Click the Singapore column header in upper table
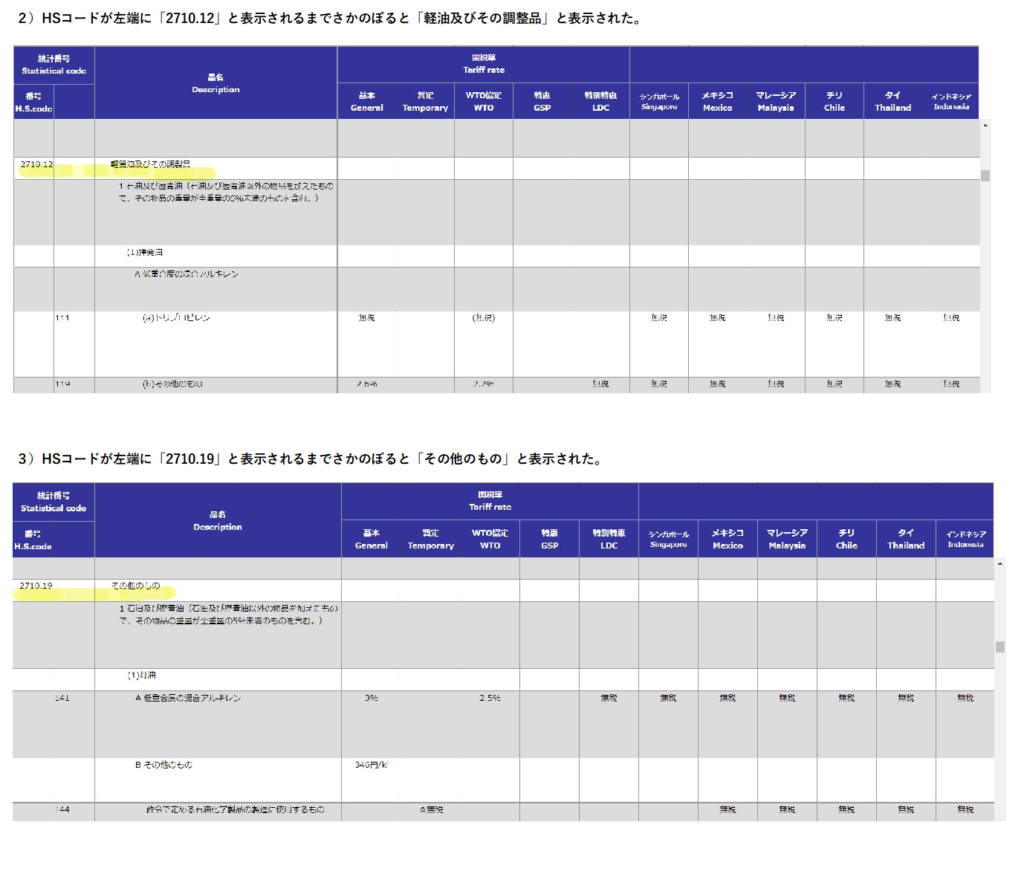The width and height of the screenshot is (1024, 874). point(659,102)
